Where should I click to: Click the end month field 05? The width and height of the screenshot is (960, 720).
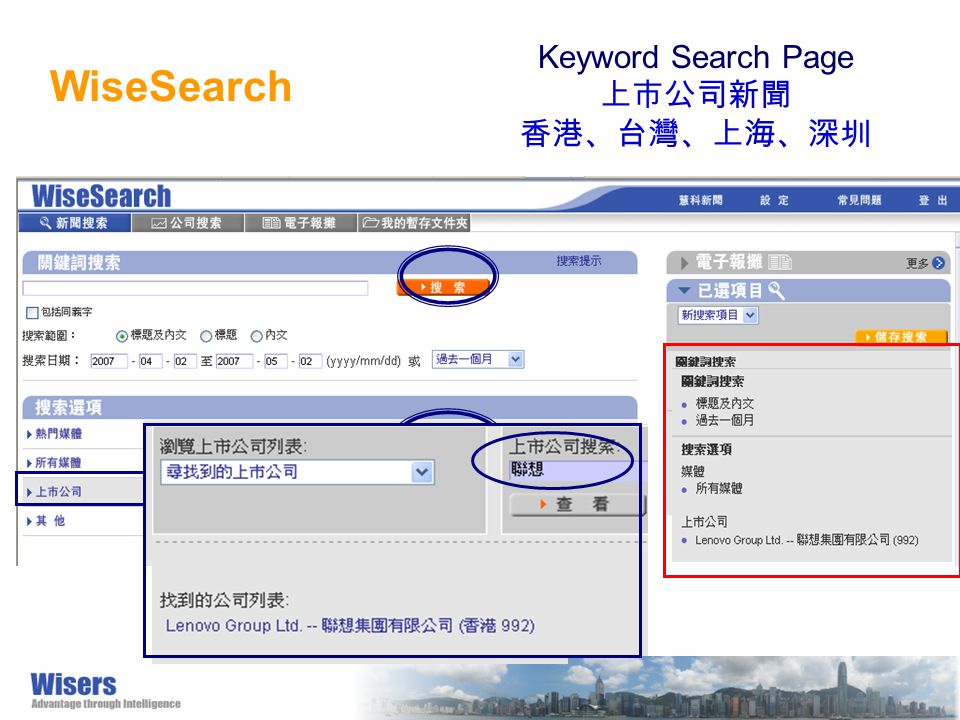pos(276,361)
